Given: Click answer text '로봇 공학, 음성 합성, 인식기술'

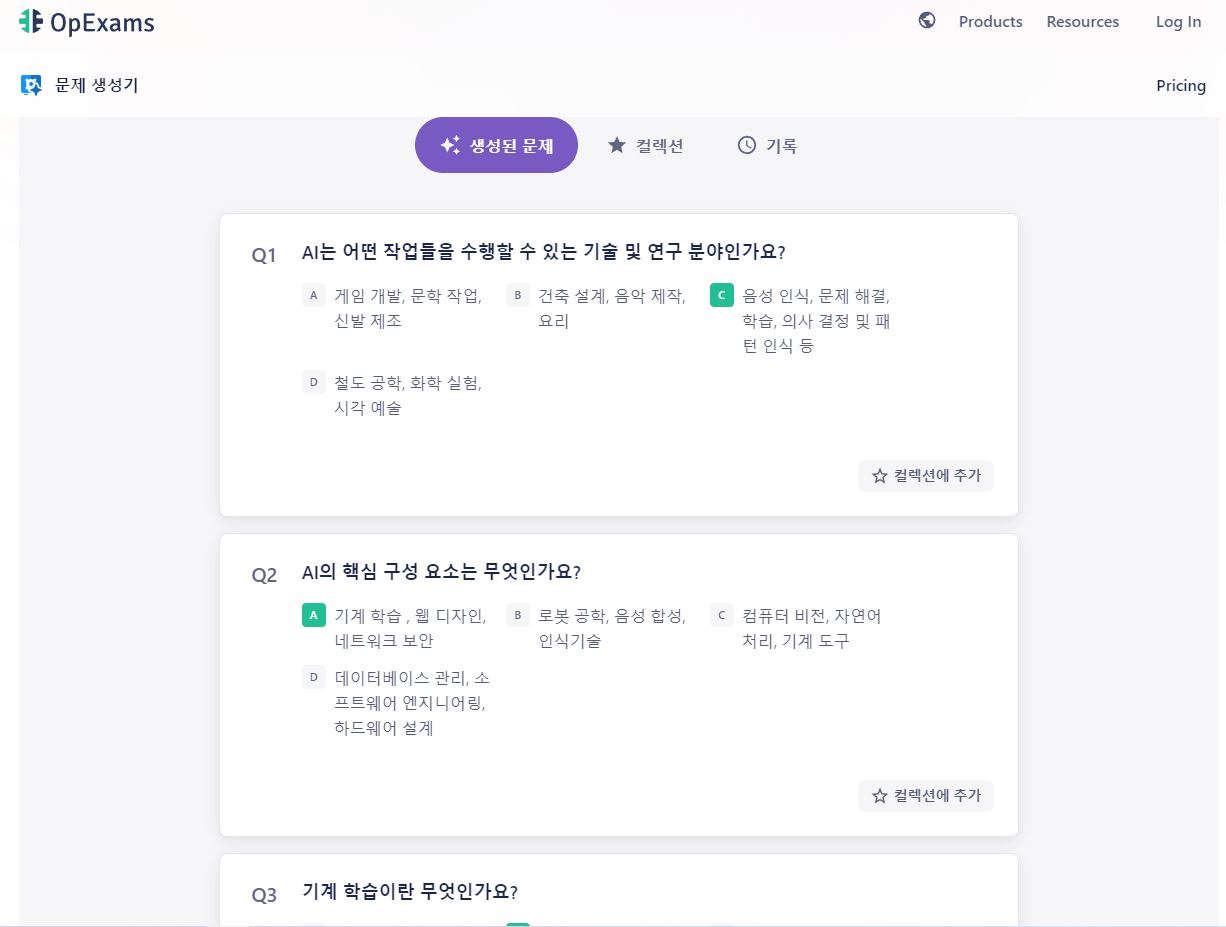Looking at the screenshot, I should pyautogui.click(x=612, y=628).
